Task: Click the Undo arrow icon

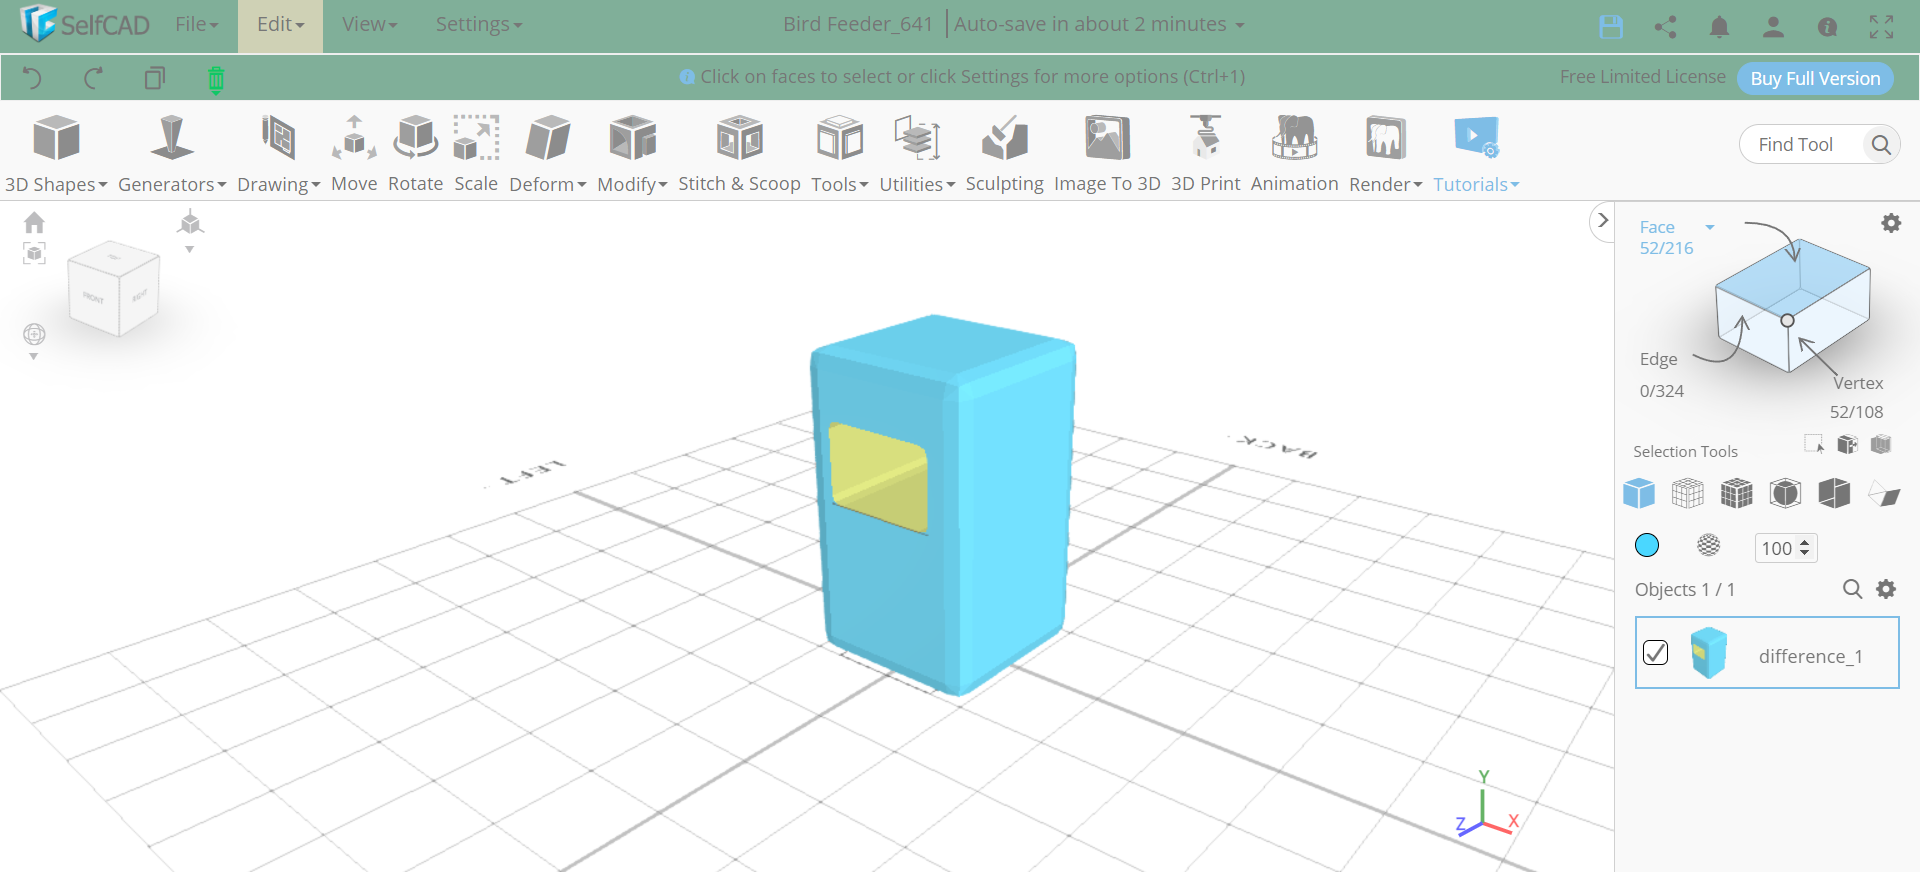Action: [32, 78]
